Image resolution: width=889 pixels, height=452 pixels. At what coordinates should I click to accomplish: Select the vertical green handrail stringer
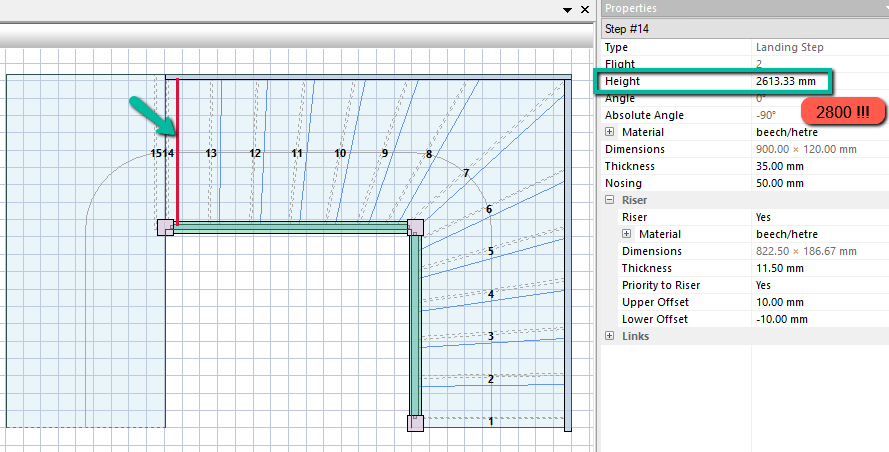[x=415, y=326]
